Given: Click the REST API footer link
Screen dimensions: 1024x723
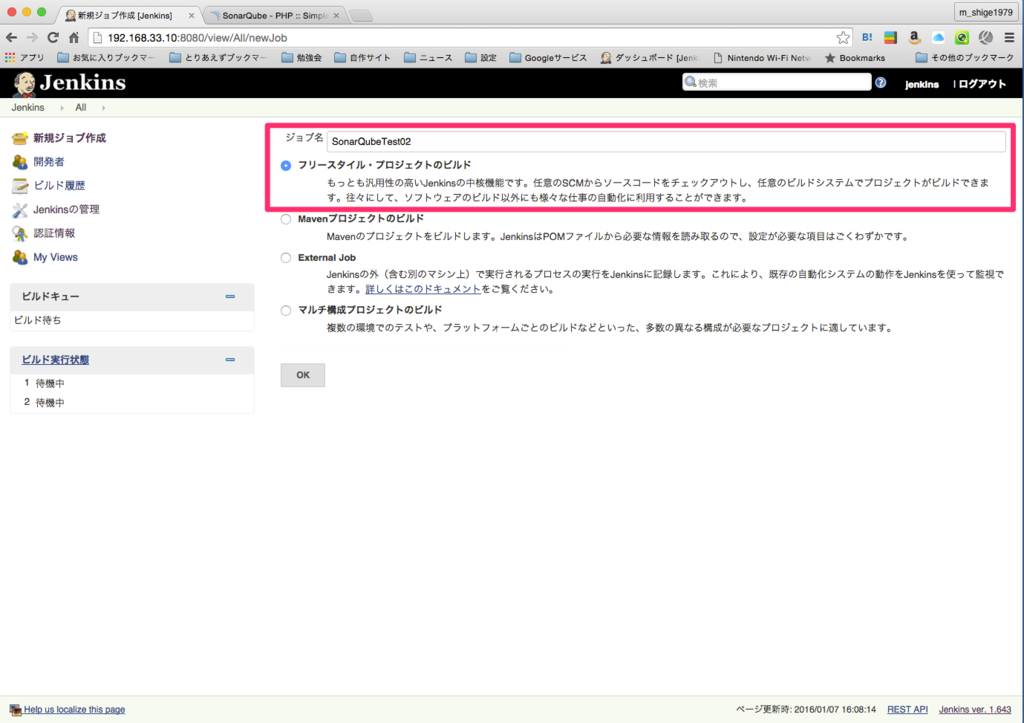Looking at the screenshot, I should [x=907, y=709].
